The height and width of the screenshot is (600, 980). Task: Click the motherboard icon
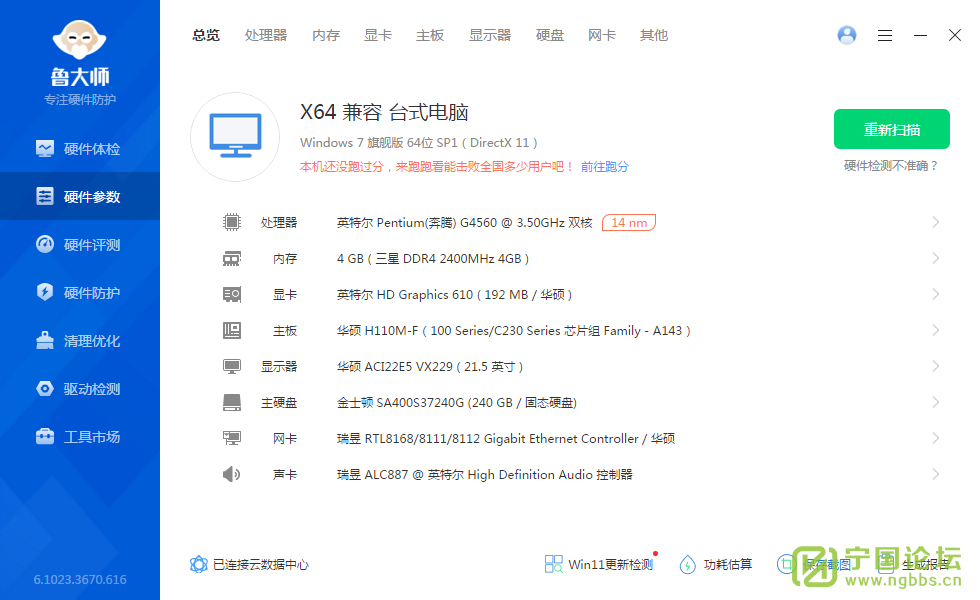click(x=232, y=330)
